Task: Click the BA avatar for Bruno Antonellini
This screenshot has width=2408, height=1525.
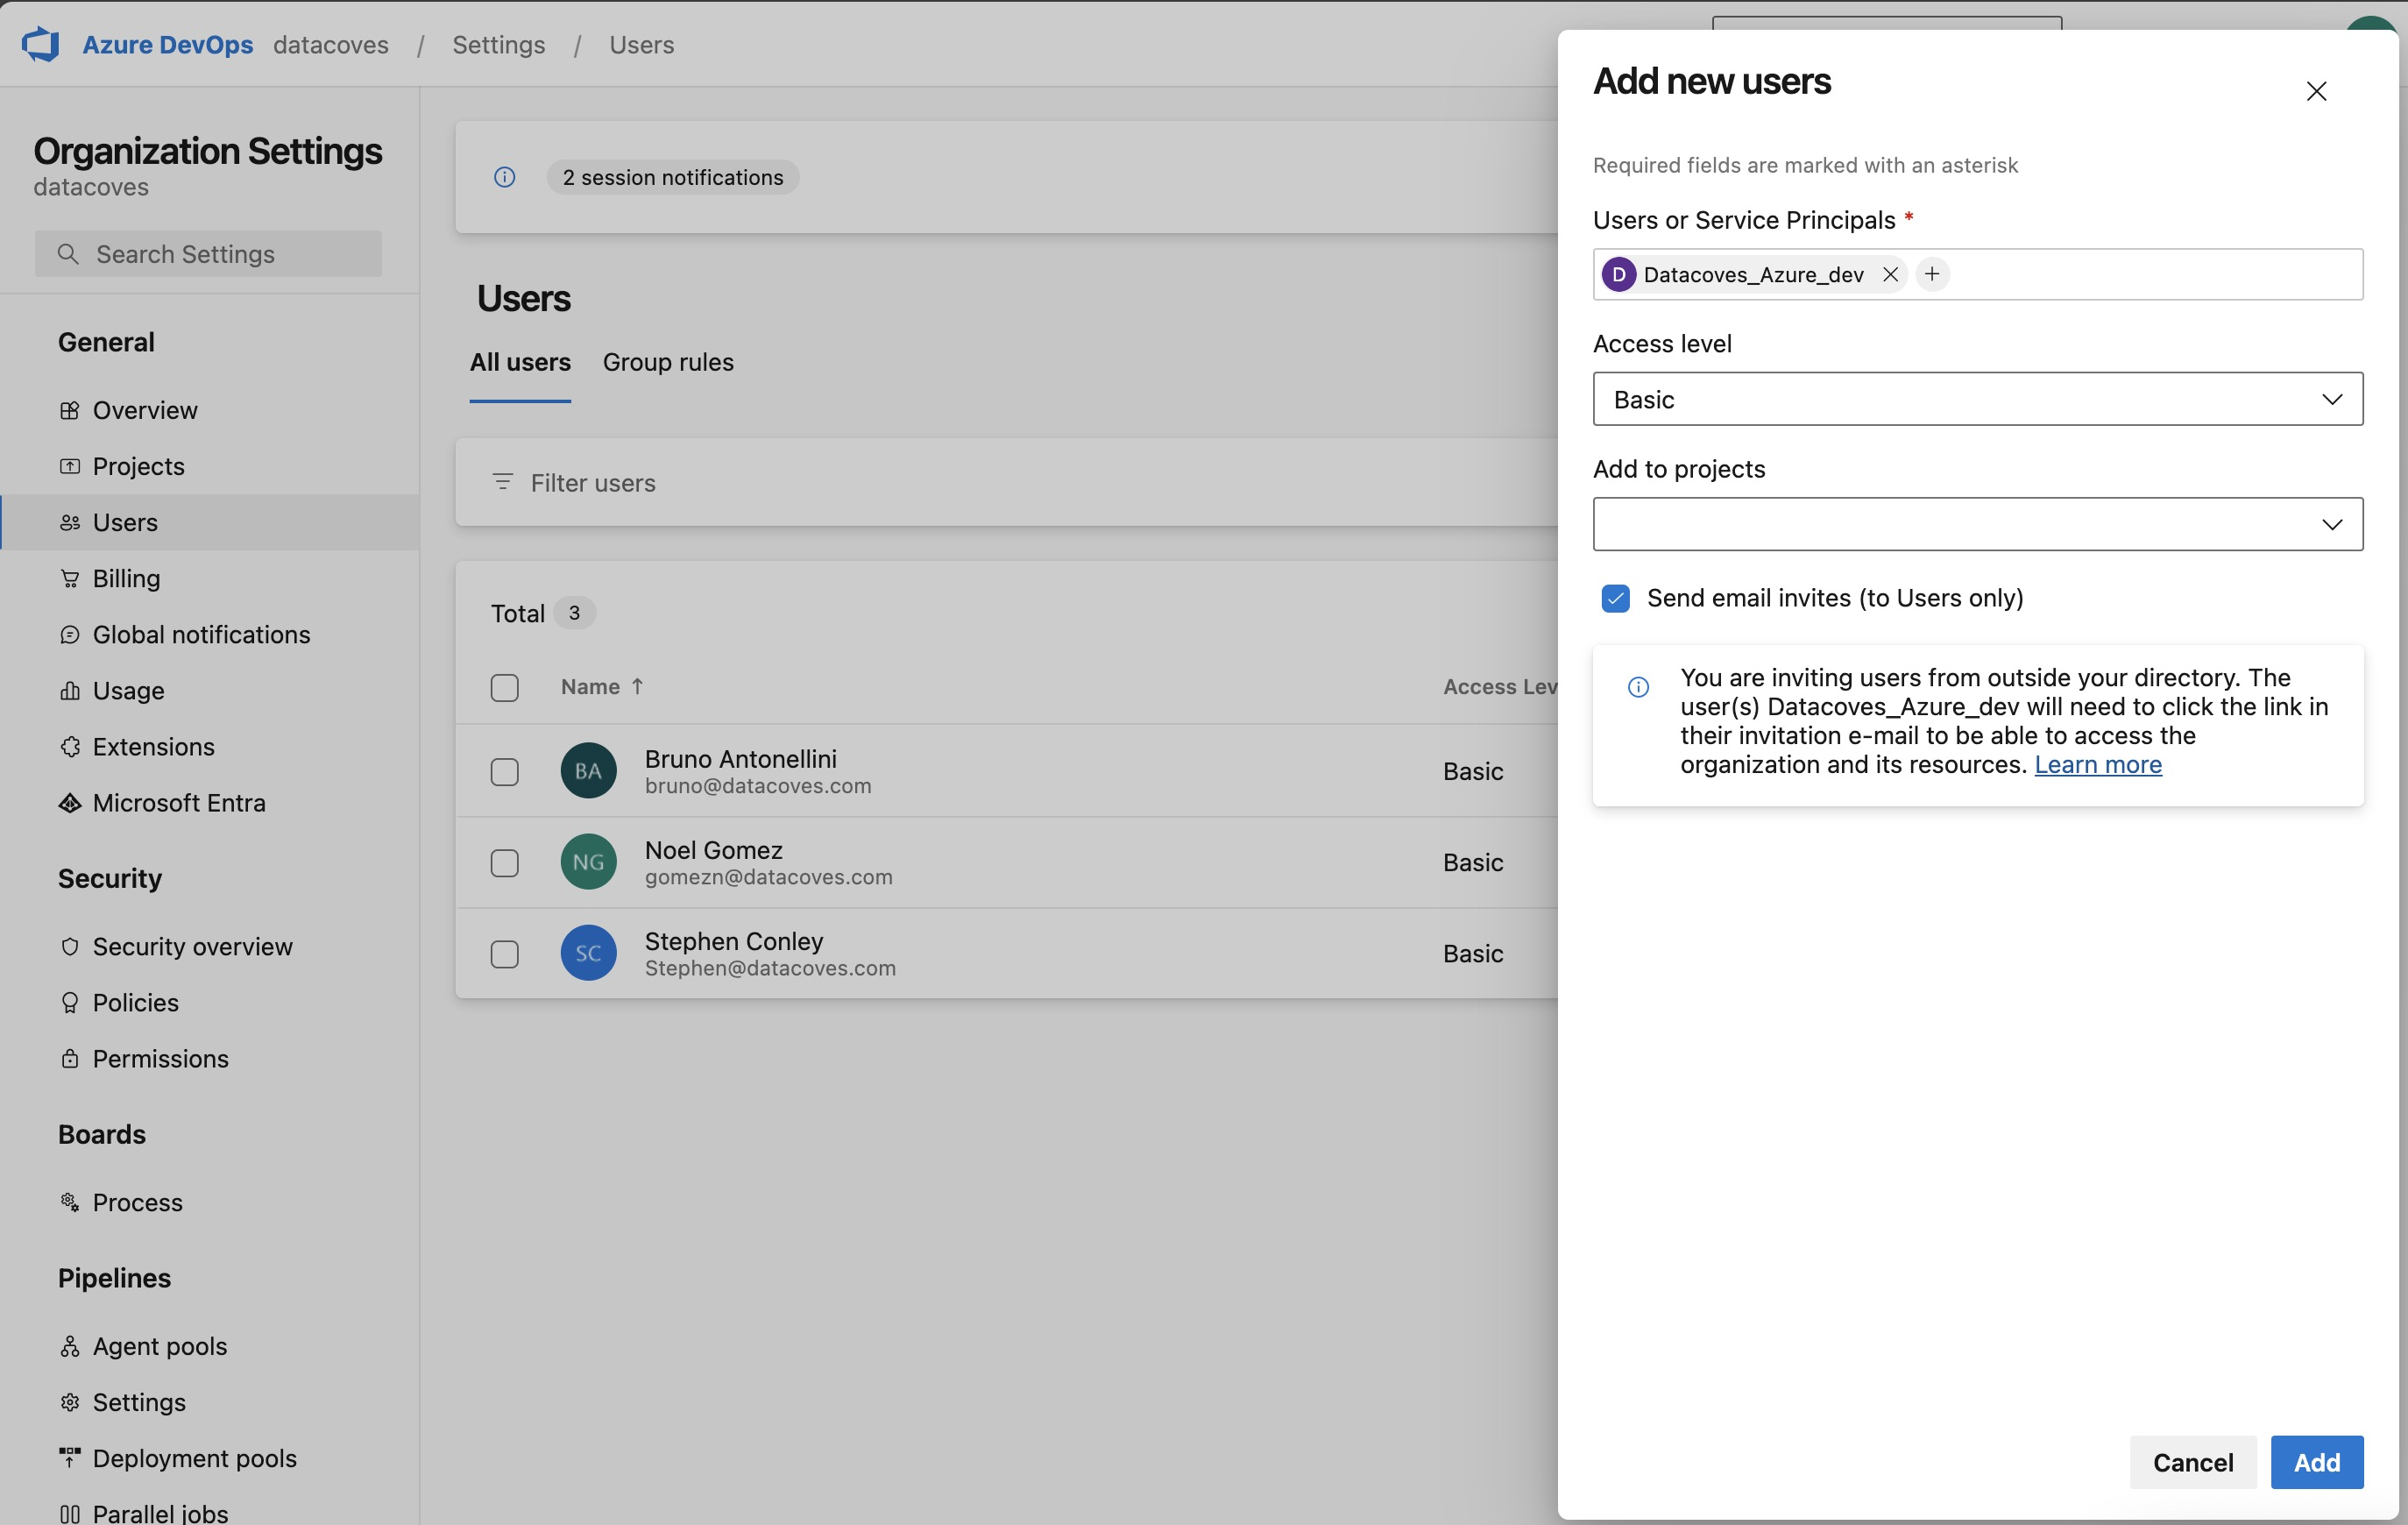Action: pos(588,770)
